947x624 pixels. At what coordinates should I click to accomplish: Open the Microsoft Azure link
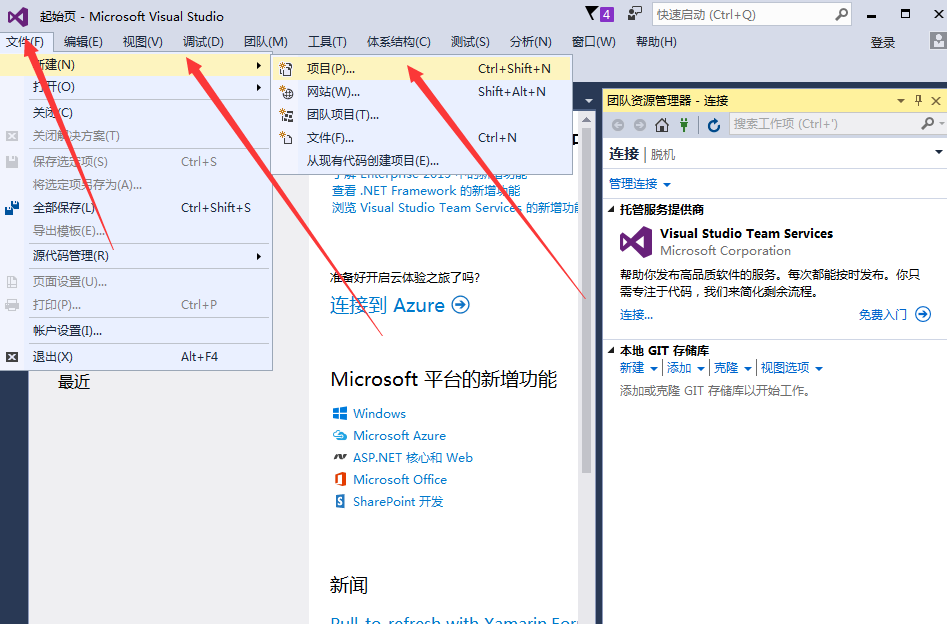pos(399,436)
